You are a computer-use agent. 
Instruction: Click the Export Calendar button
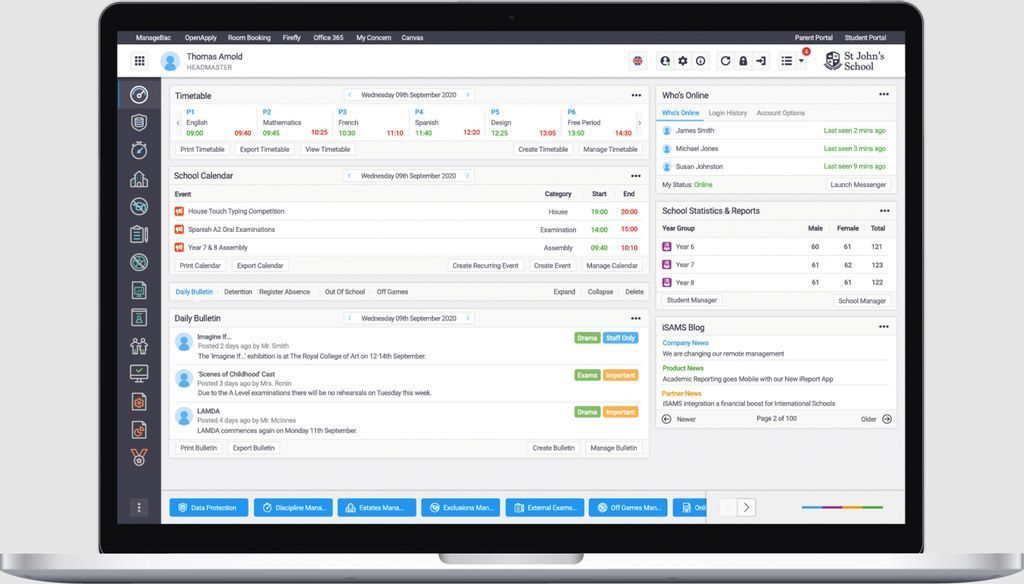(260, 266)
